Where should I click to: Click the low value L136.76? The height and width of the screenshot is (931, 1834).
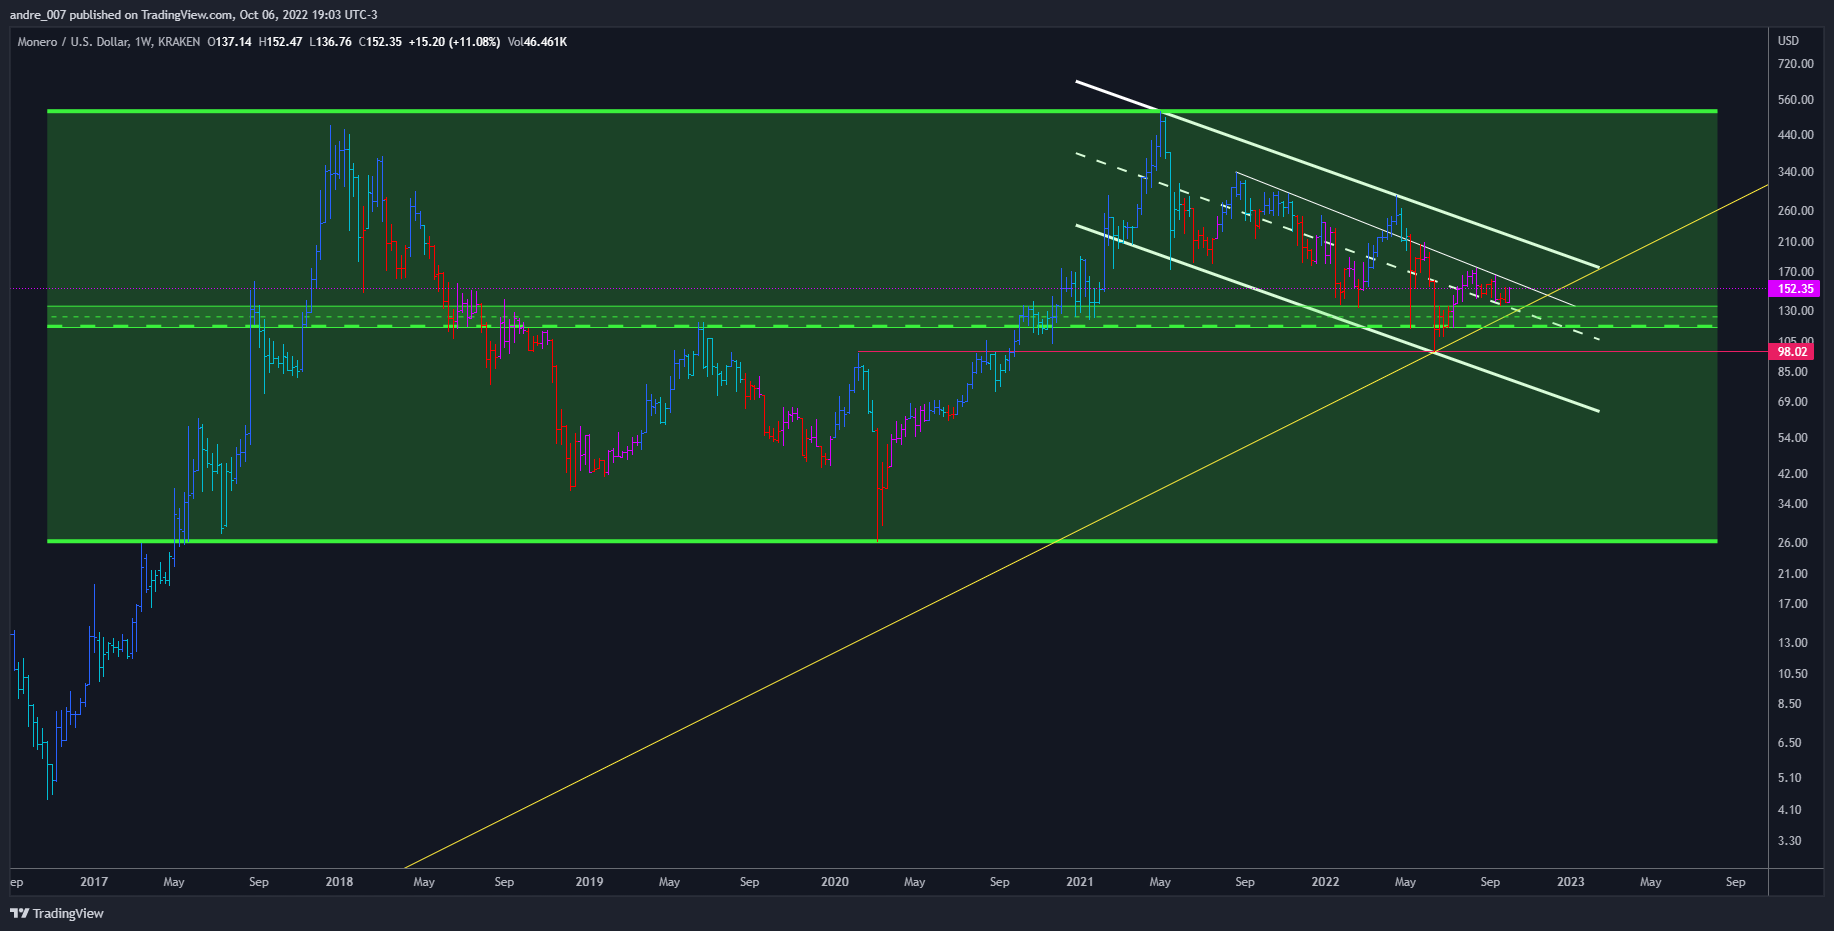[x=331, y=42]
